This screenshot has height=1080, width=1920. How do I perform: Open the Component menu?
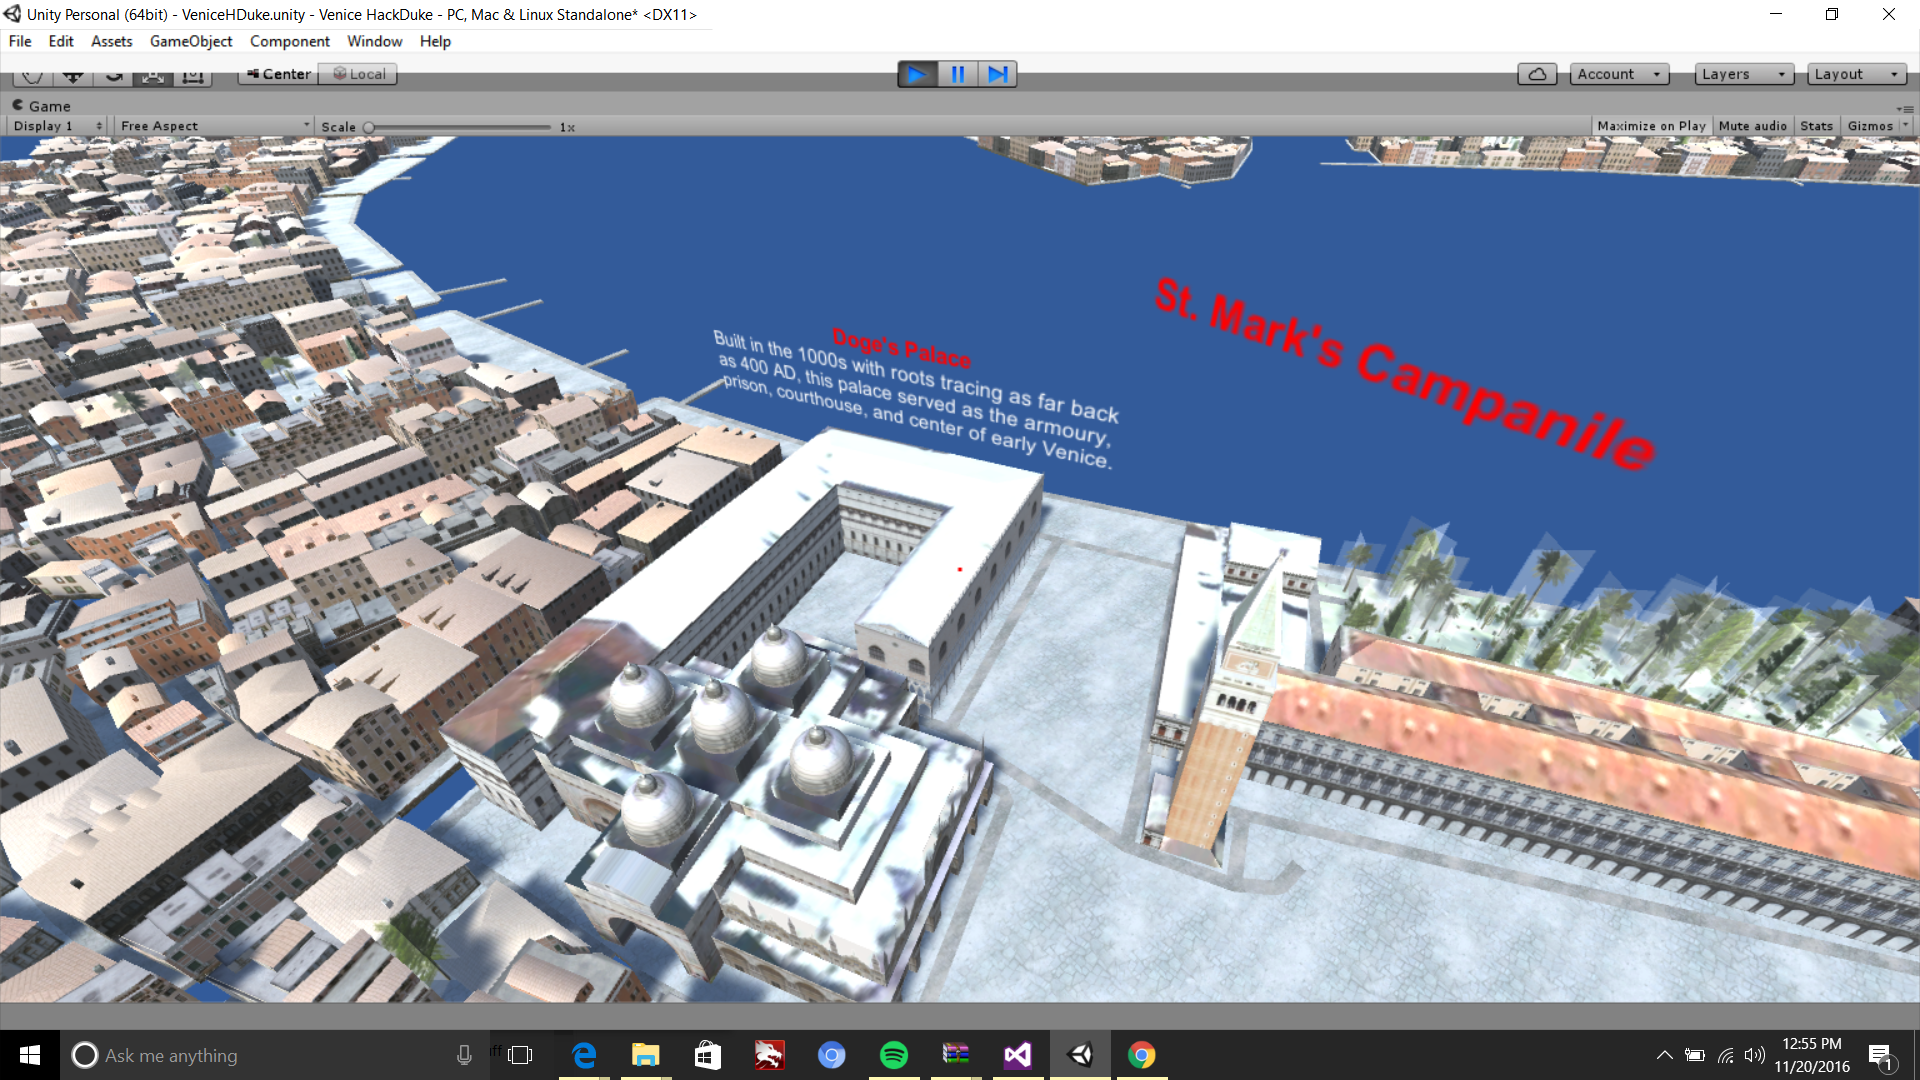coord(289,41)
